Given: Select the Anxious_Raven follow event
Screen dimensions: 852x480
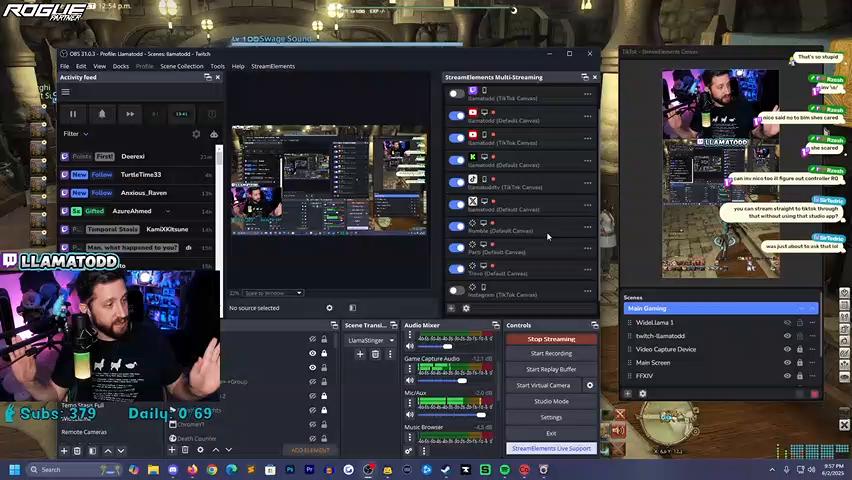Looking at the screenshot, I should coord(137,193).
